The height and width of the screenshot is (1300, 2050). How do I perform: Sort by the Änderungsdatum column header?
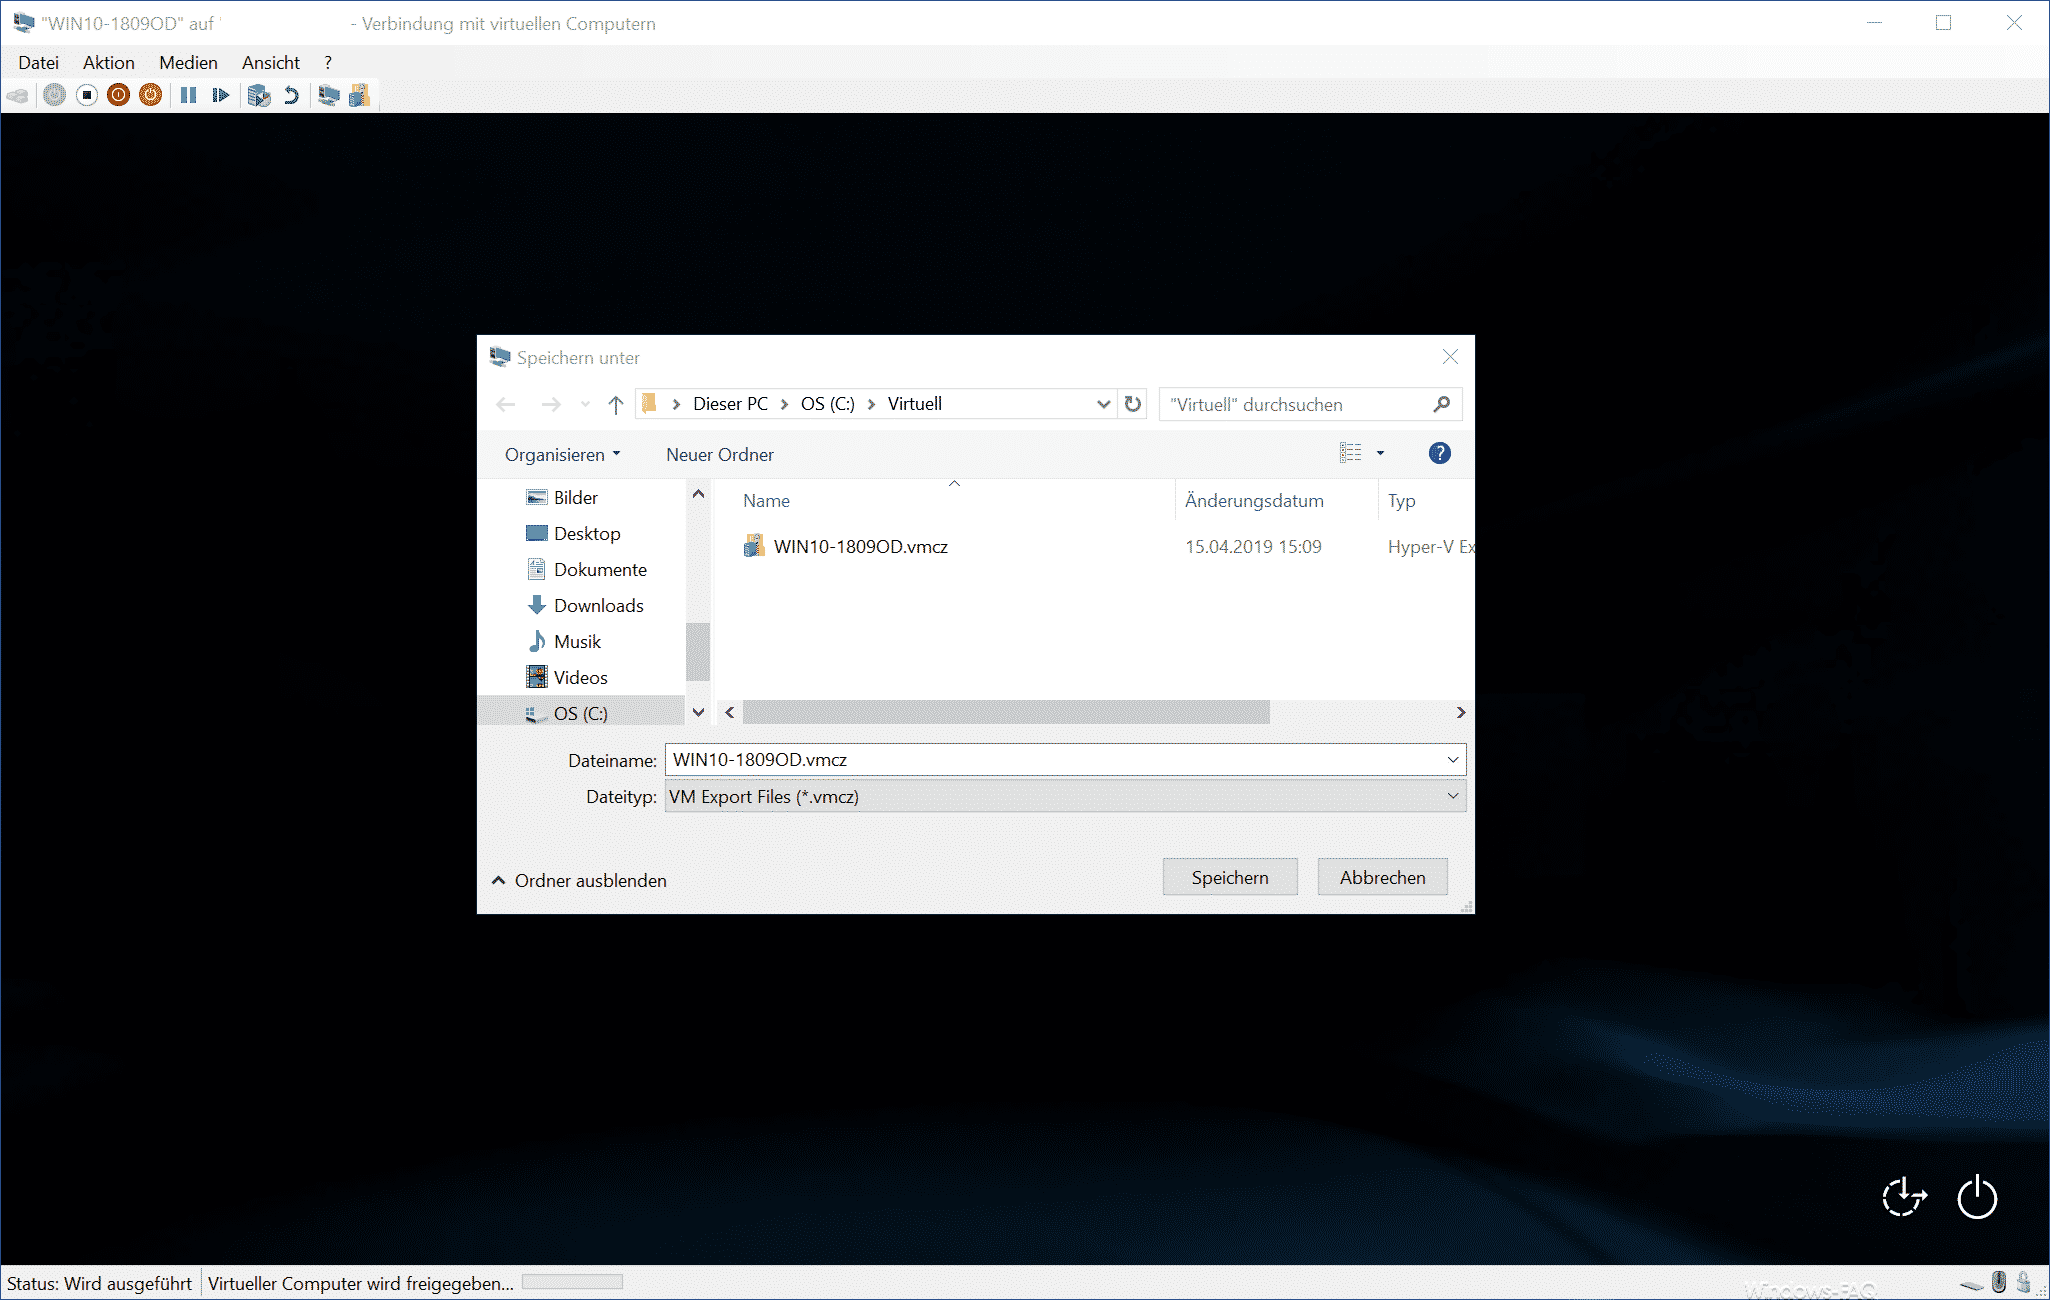coord(1255,501)
